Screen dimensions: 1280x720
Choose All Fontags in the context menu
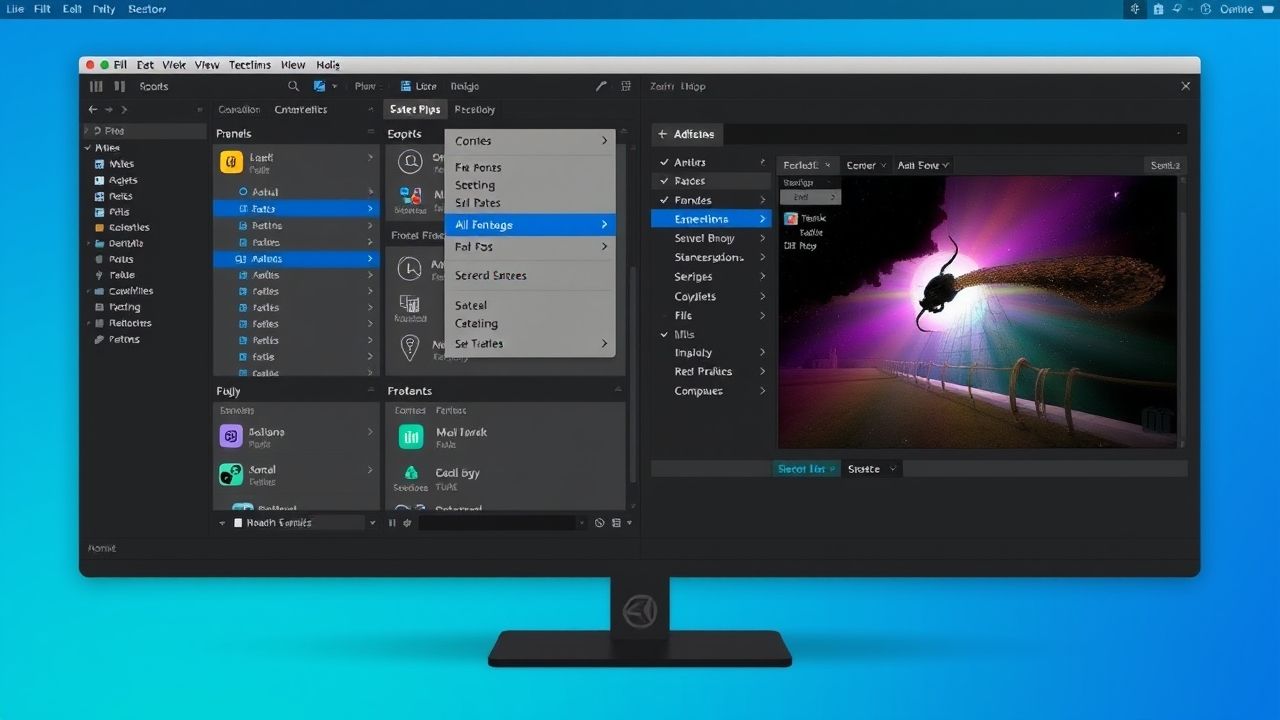point(530,225)
